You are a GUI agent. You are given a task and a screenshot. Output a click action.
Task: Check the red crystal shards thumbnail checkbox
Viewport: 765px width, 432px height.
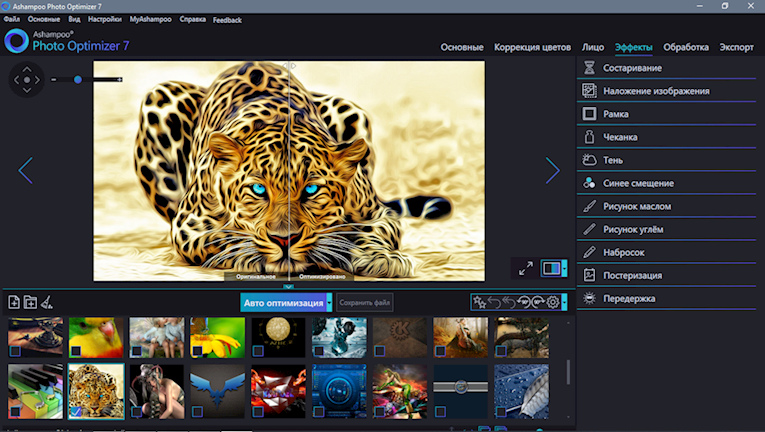point(258,412)
